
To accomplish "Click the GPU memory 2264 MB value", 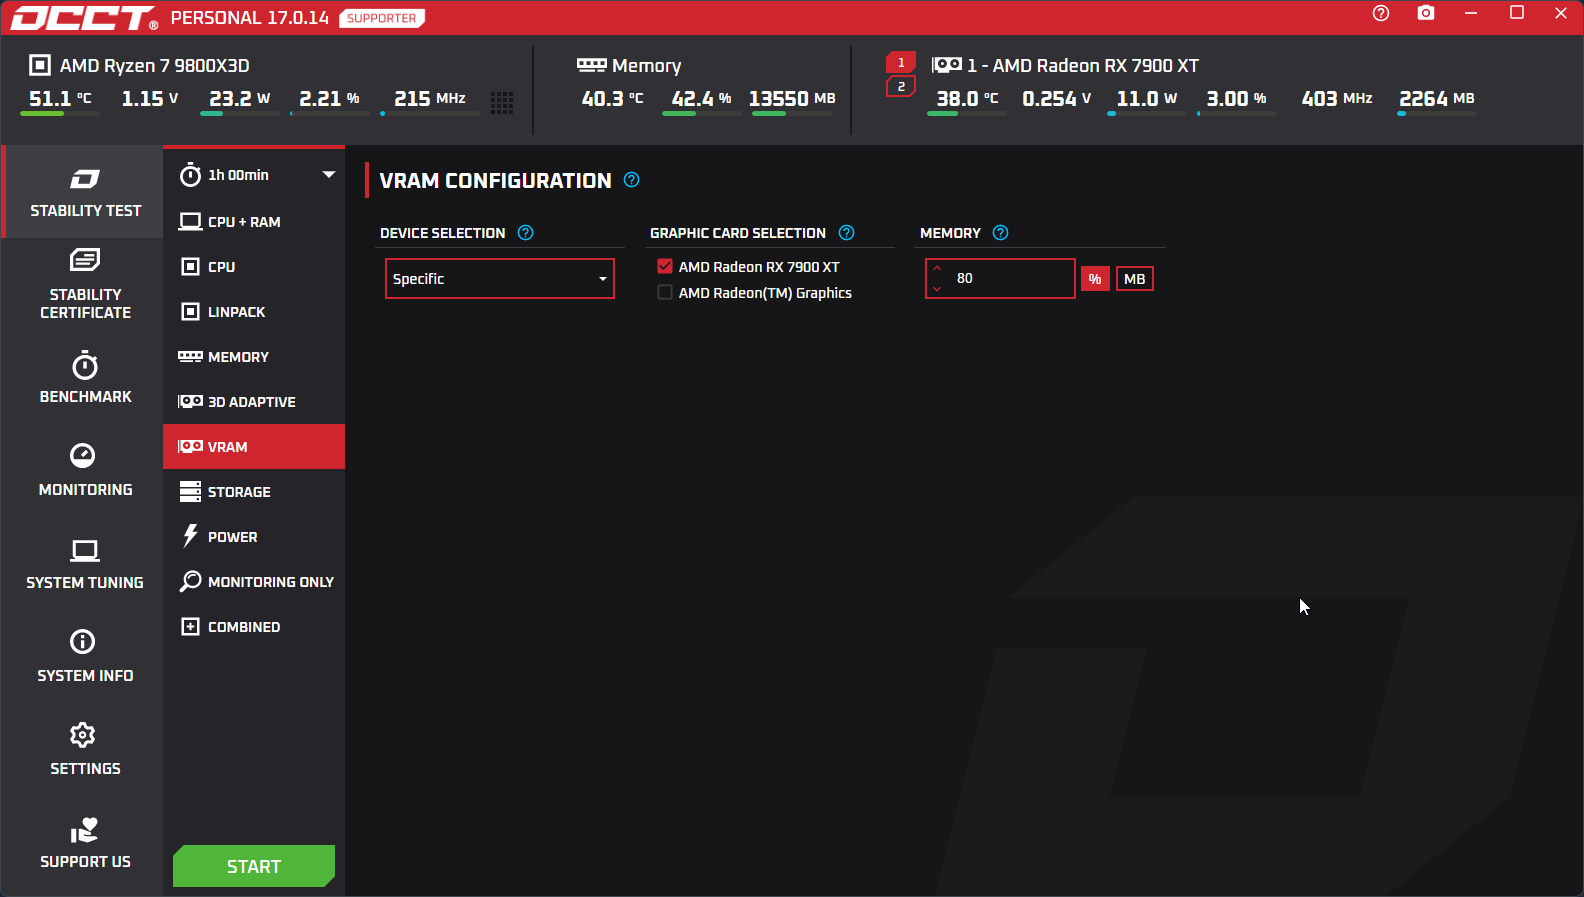I will click(x=1437, y=98).
